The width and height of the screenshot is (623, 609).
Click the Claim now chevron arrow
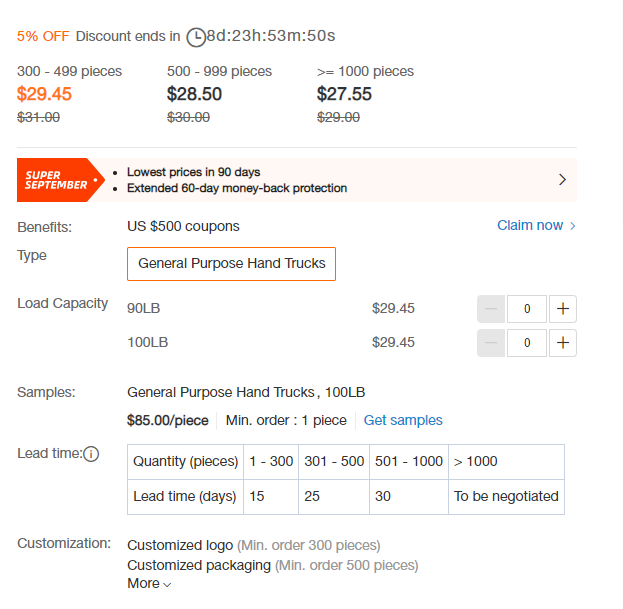click(x=573, y=226)
